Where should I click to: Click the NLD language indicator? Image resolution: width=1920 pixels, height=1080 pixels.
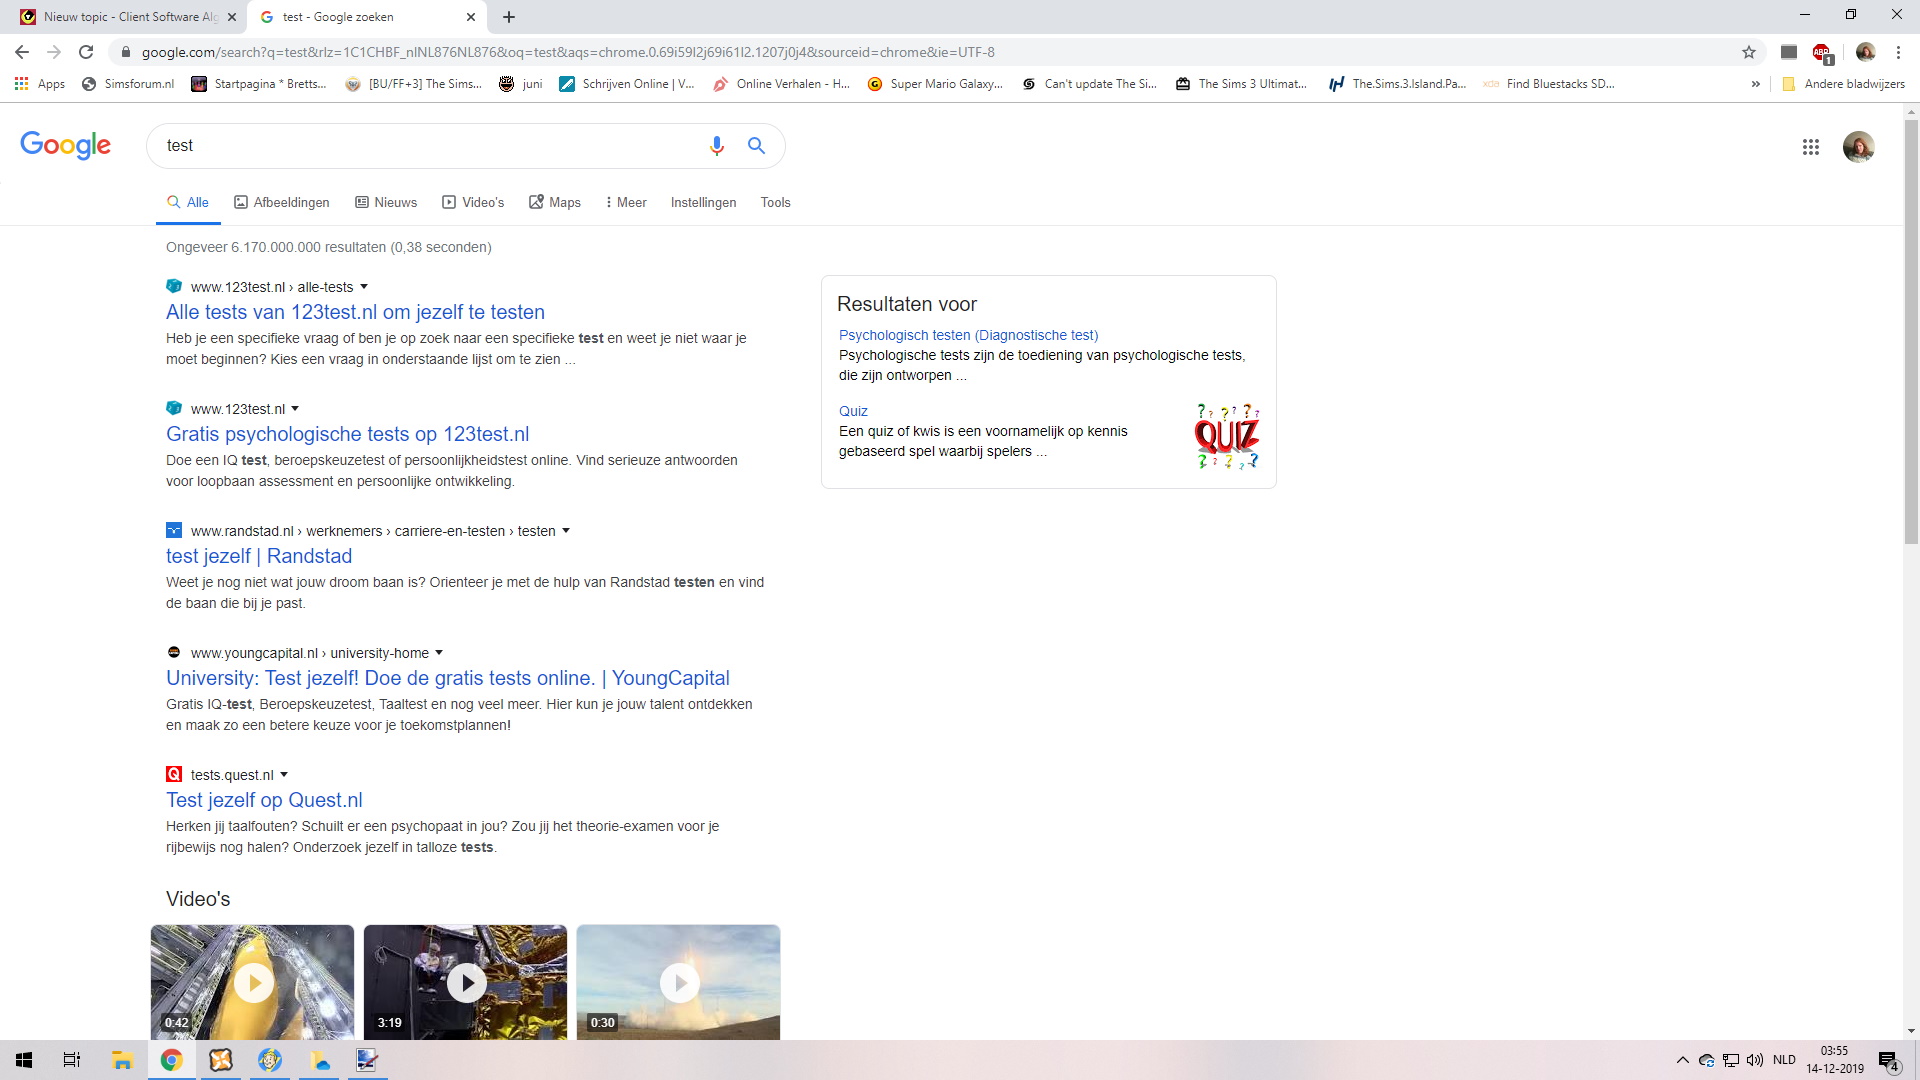click(x=1784, y=1060)
